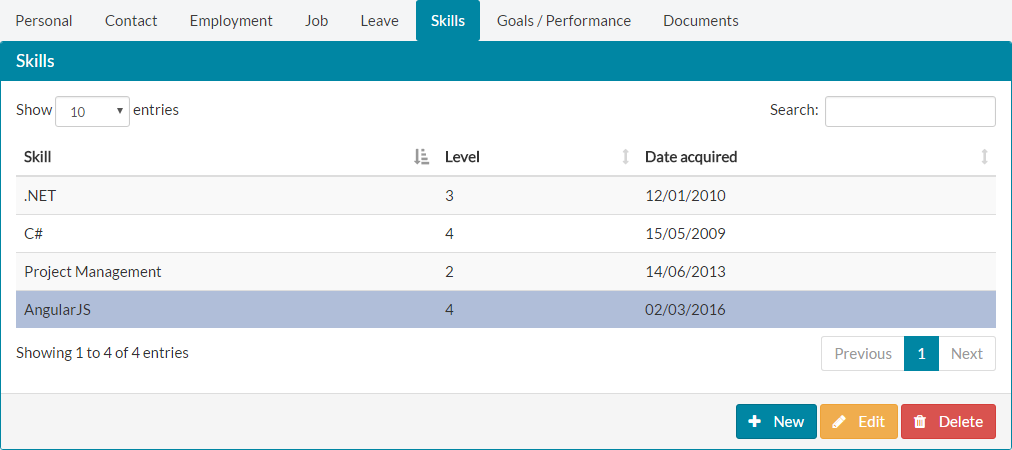The height and width of the screenshot is (450, 1012).
Task: Click the New skill button
Action: (x=776, y=422)
